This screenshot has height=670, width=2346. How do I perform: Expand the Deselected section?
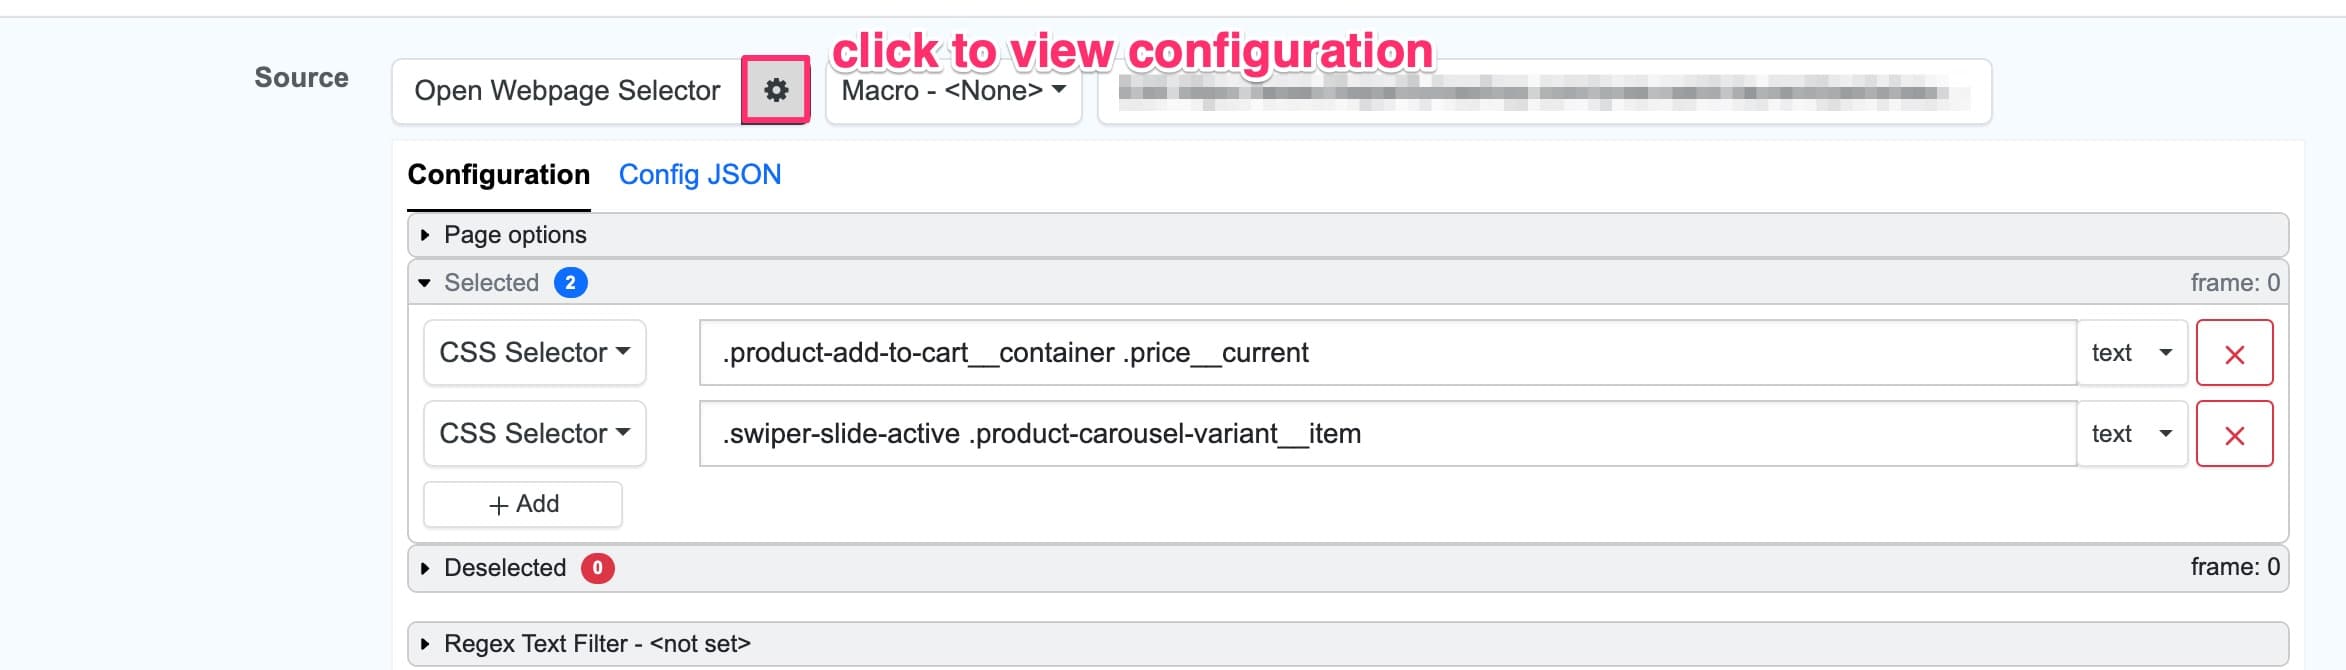[x=505, y=567]
